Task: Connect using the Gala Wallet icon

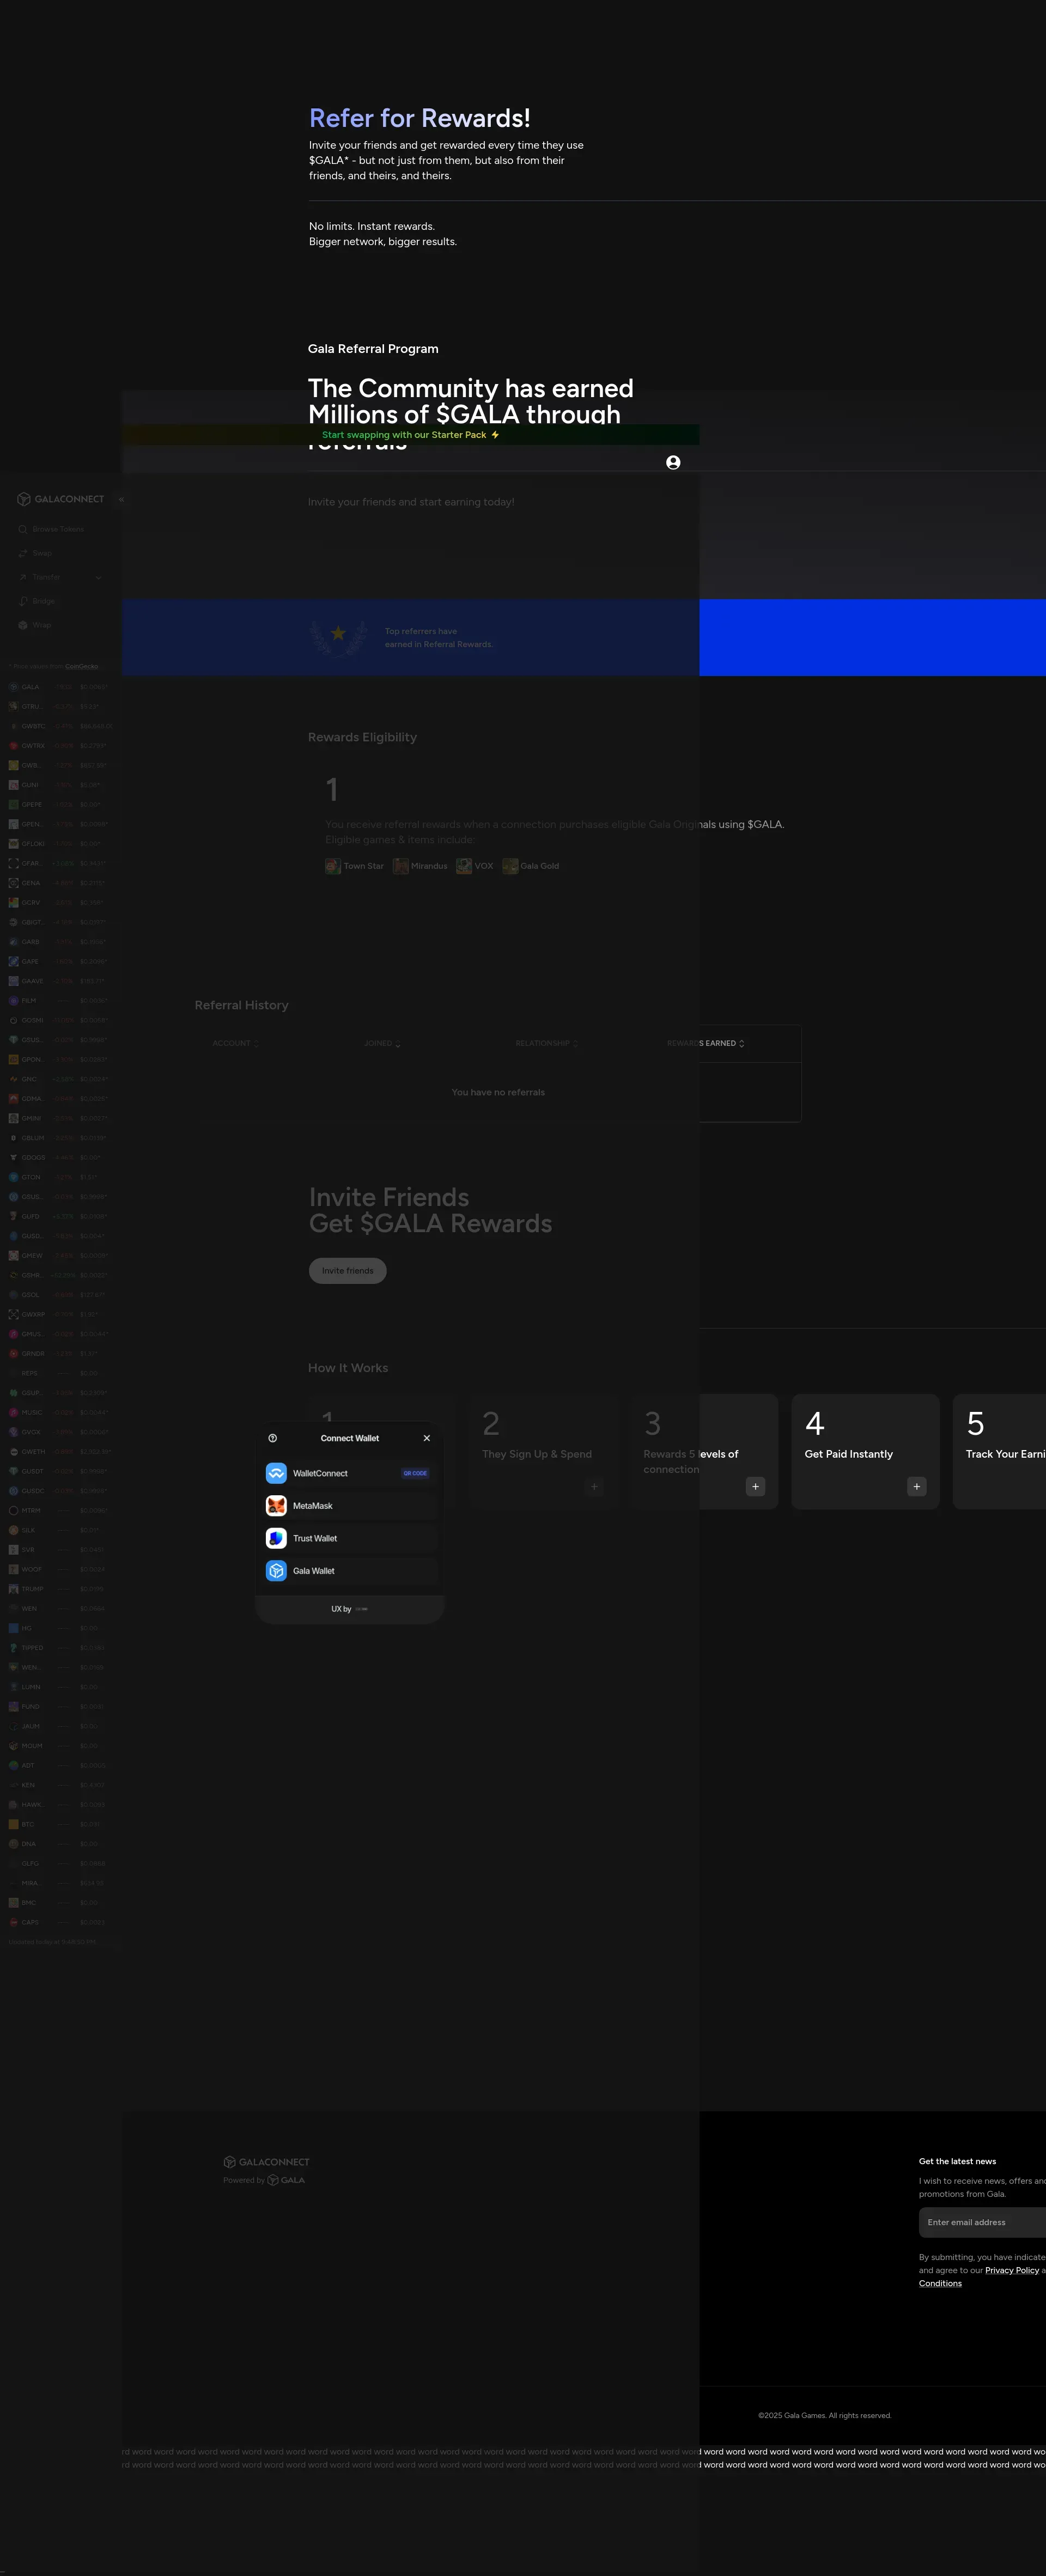Action: tap(277, 1571)
